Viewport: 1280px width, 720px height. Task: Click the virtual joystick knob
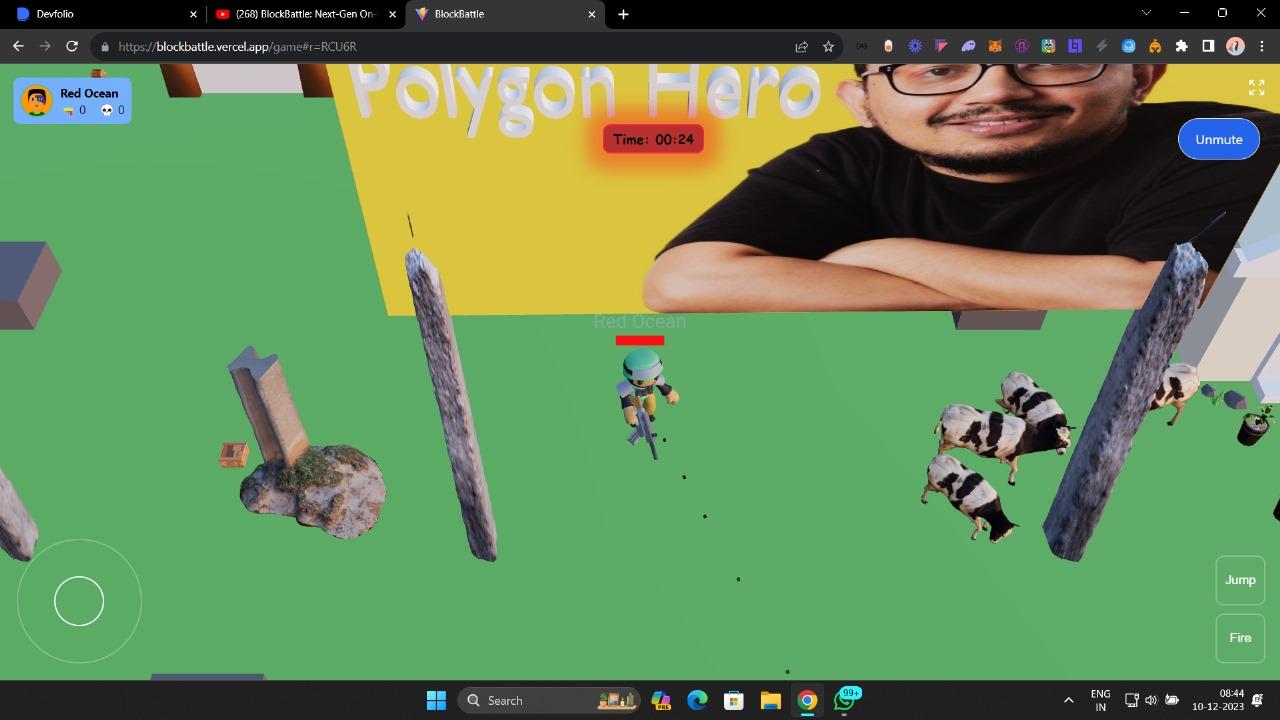(79, 601)
